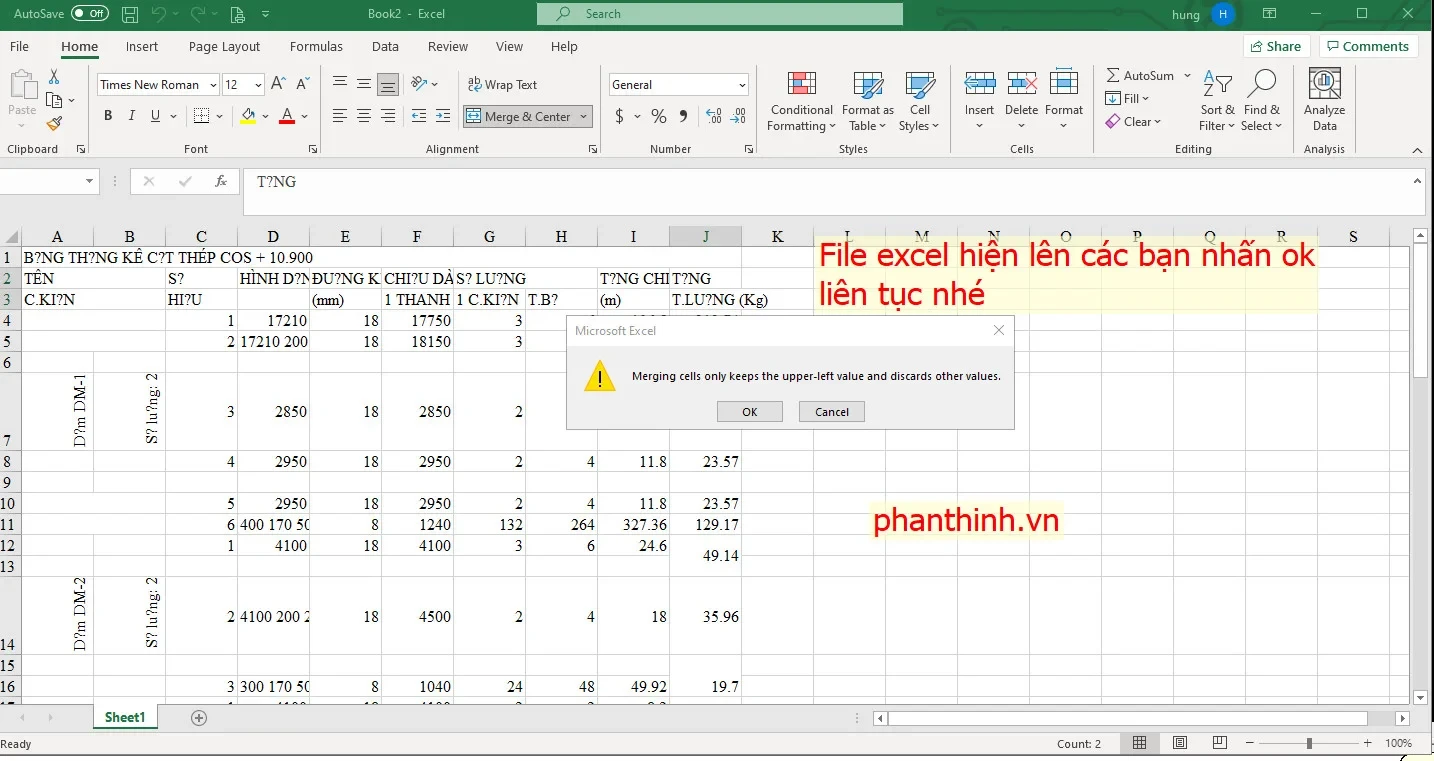The image size is (1434, 761).
Task: Expand the formula bar chevron
Action: click(1417, 181)
